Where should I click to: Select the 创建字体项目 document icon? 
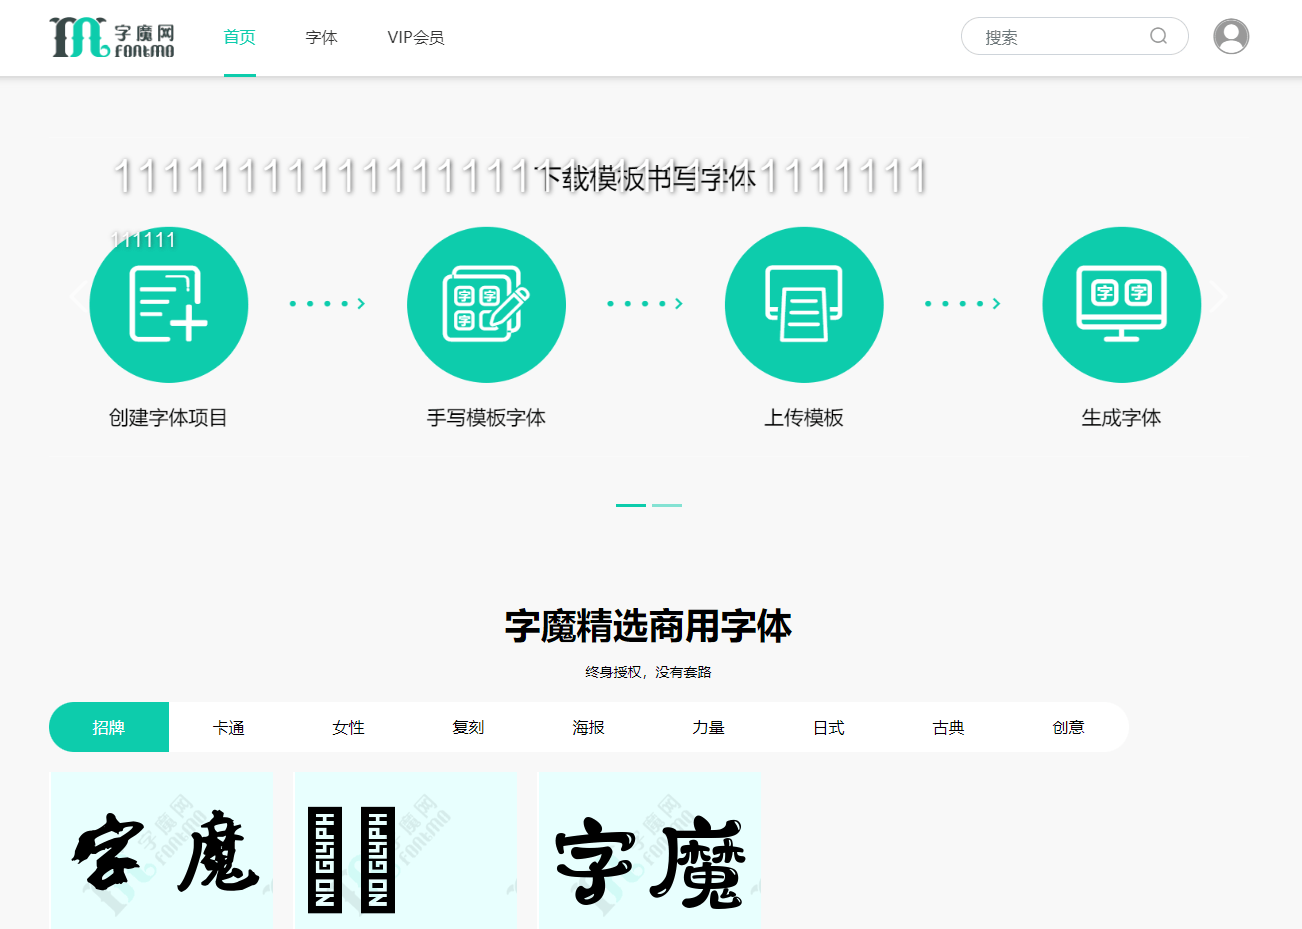coord(168,304)
